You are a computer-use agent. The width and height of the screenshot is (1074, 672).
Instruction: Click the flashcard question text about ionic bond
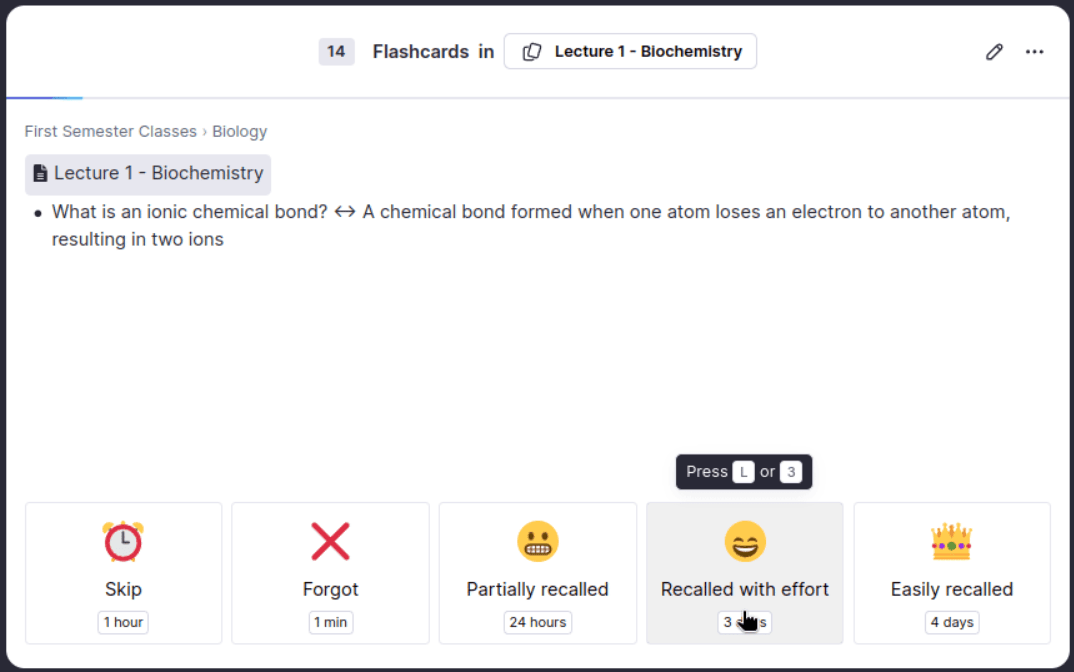pyautogui.click(x=190, y=212)
